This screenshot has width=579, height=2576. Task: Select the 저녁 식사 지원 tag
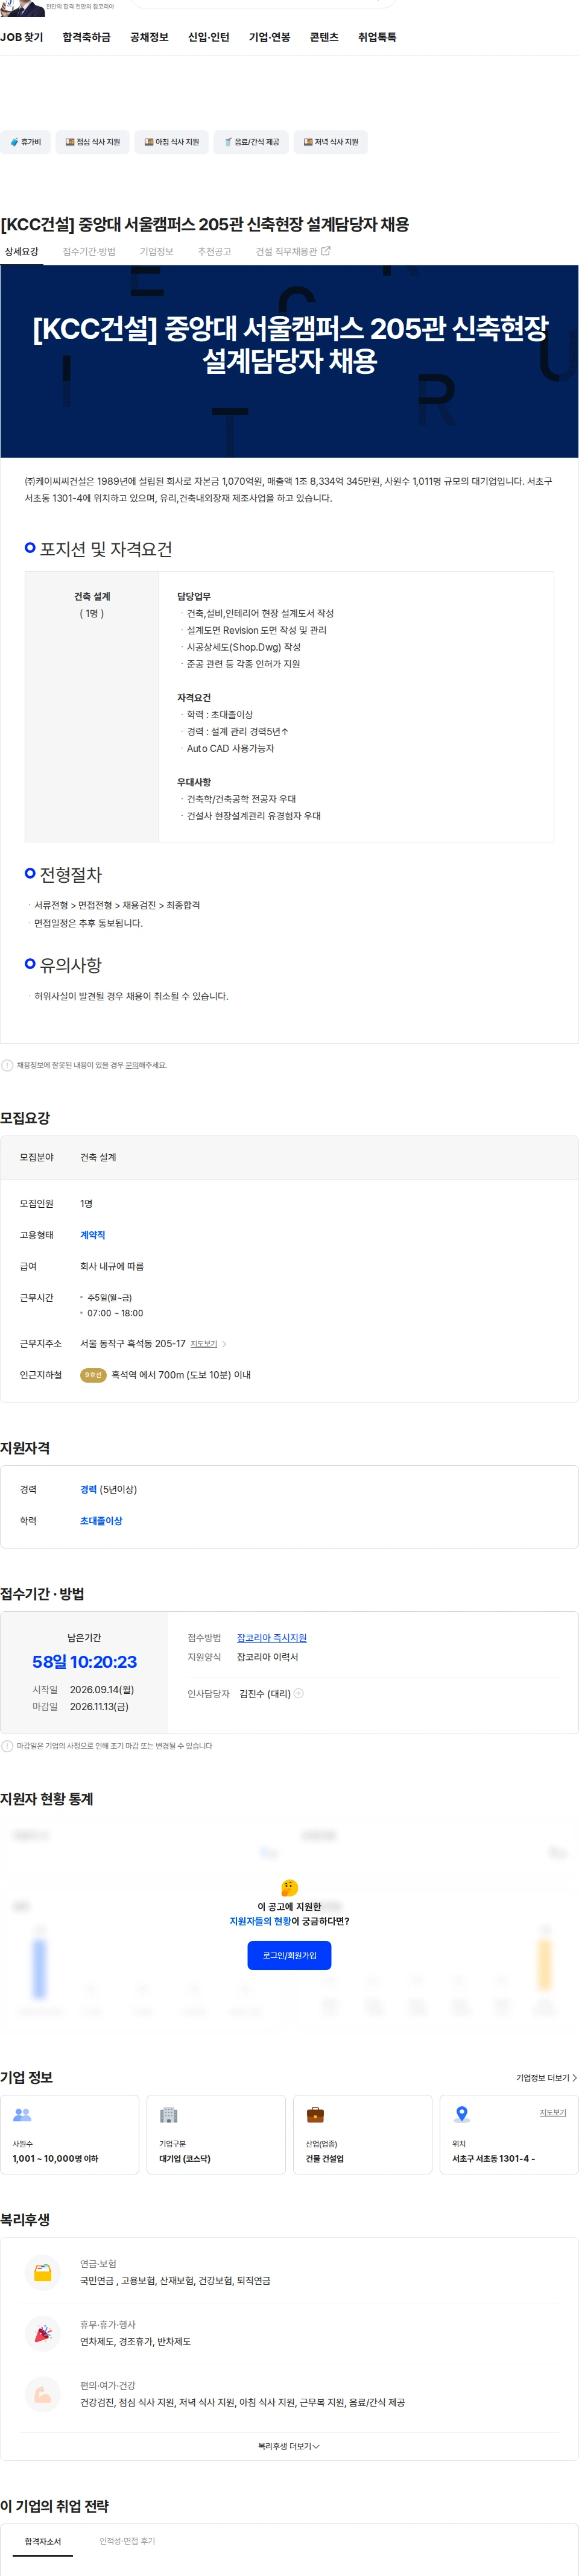tap(330, 142)
